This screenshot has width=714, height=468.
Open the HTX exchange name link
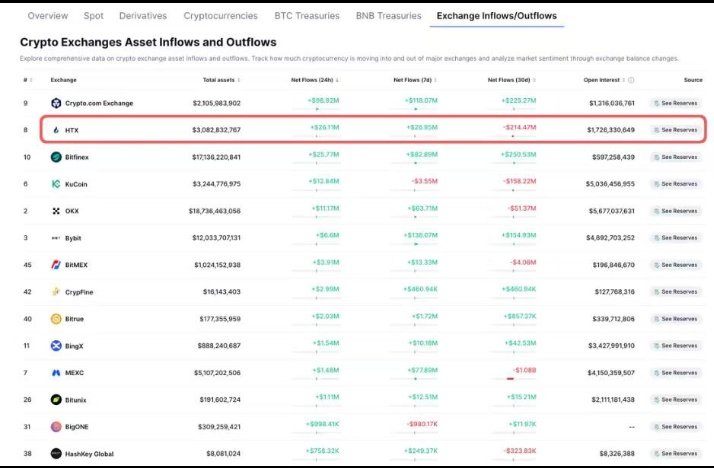coord(71,130)
